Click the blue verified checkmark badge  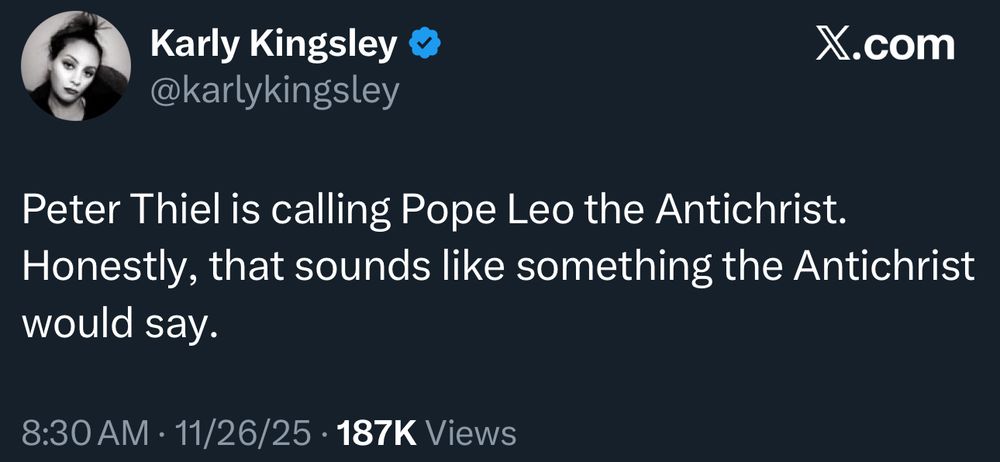point(424,44)
